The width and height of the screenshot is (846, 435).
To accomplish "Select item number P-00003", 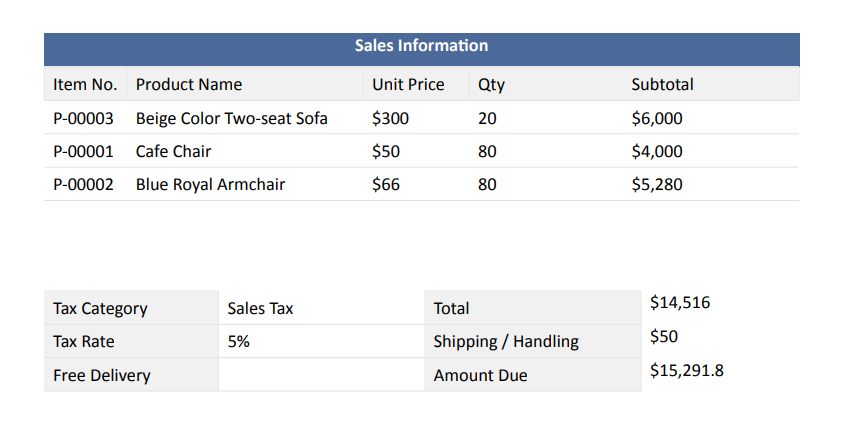I will click(x=83, y=118).
